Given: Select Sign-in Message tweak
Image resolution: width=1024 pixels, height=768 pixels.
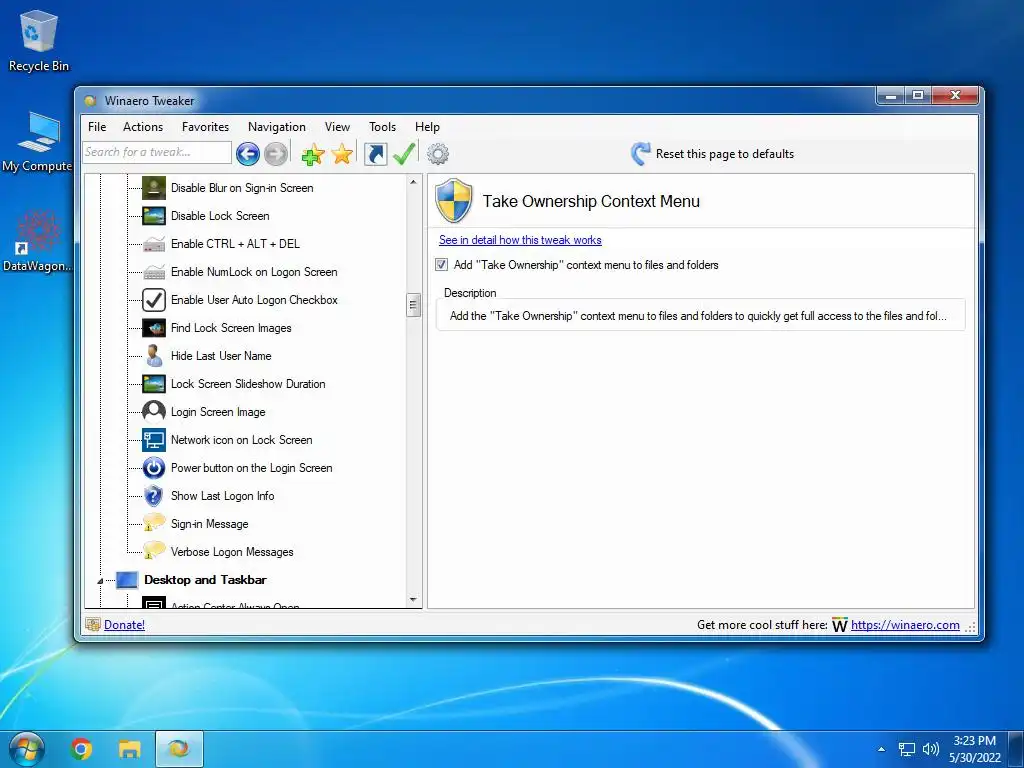Looking at the screenshot, I should [210, 524].
